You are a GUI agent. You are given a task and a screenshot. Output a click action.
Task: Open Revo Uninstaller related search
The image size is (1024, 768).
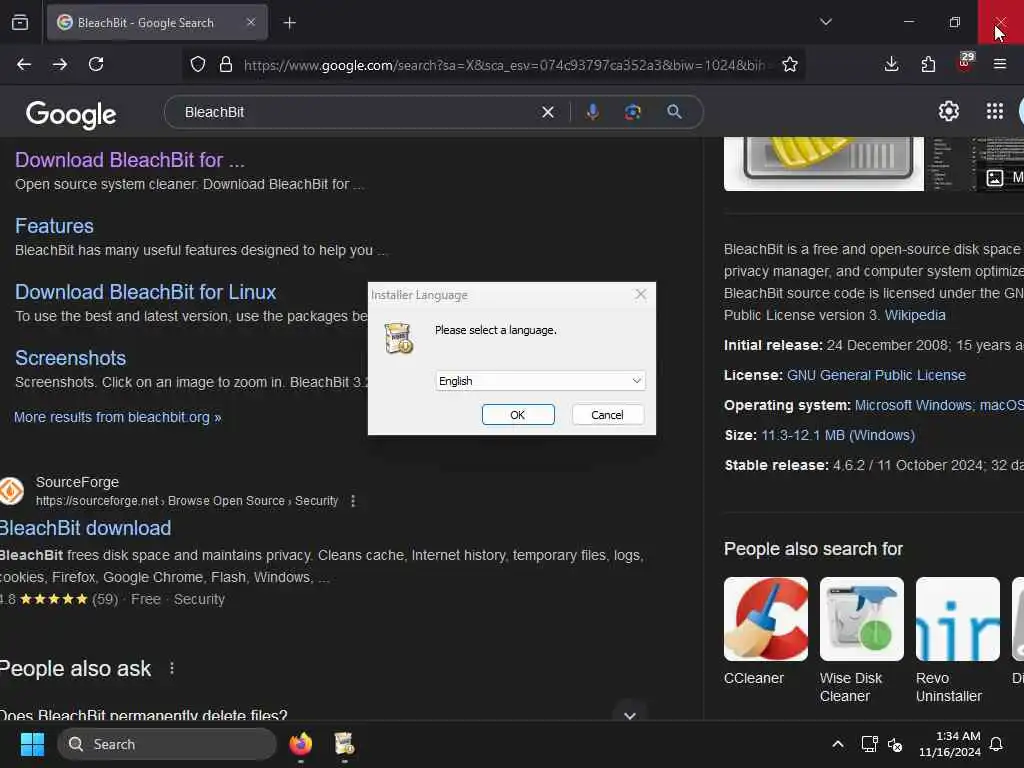[x=957, y=640]
